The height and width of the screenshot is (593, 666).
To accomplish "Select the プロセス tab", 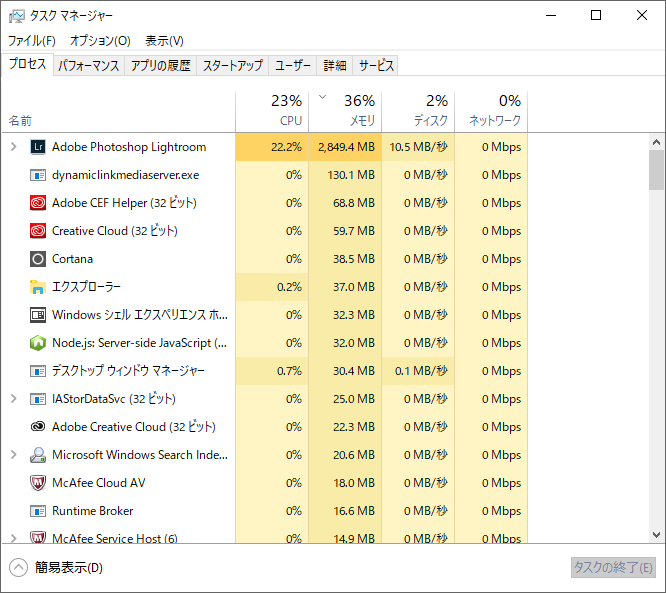I will tap(28, 64).
